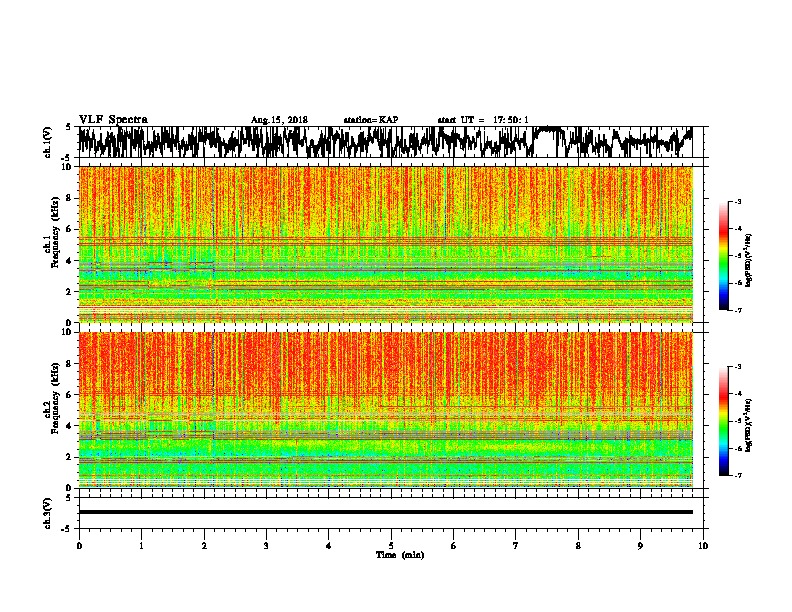Click the "-7" label on ch.2 colorbar

pos(738,475)
